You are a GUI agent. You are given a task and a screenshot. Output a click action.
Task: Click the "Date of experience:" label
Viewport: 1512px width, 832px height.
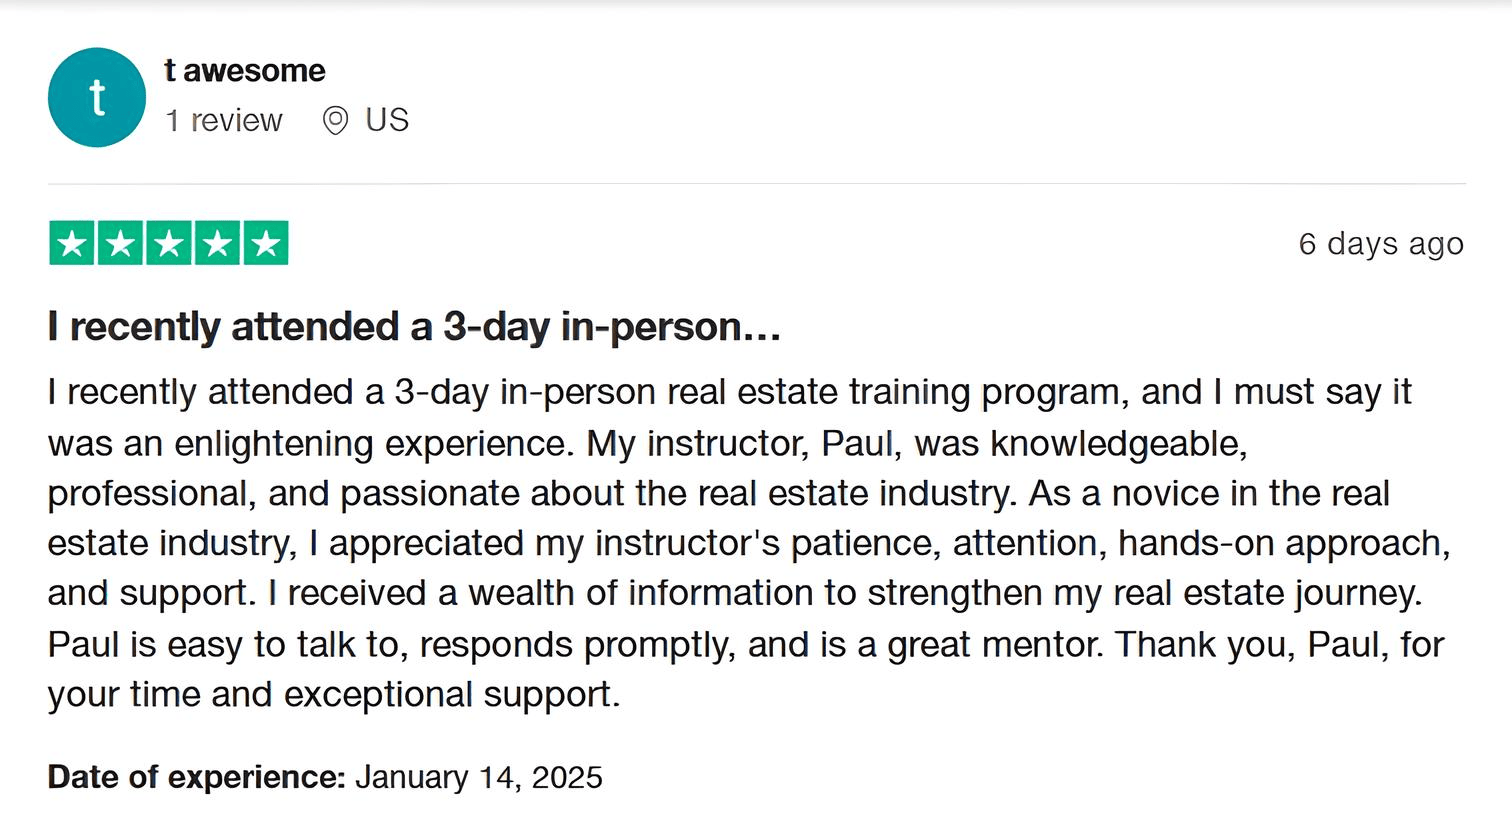tap(196, 777)
